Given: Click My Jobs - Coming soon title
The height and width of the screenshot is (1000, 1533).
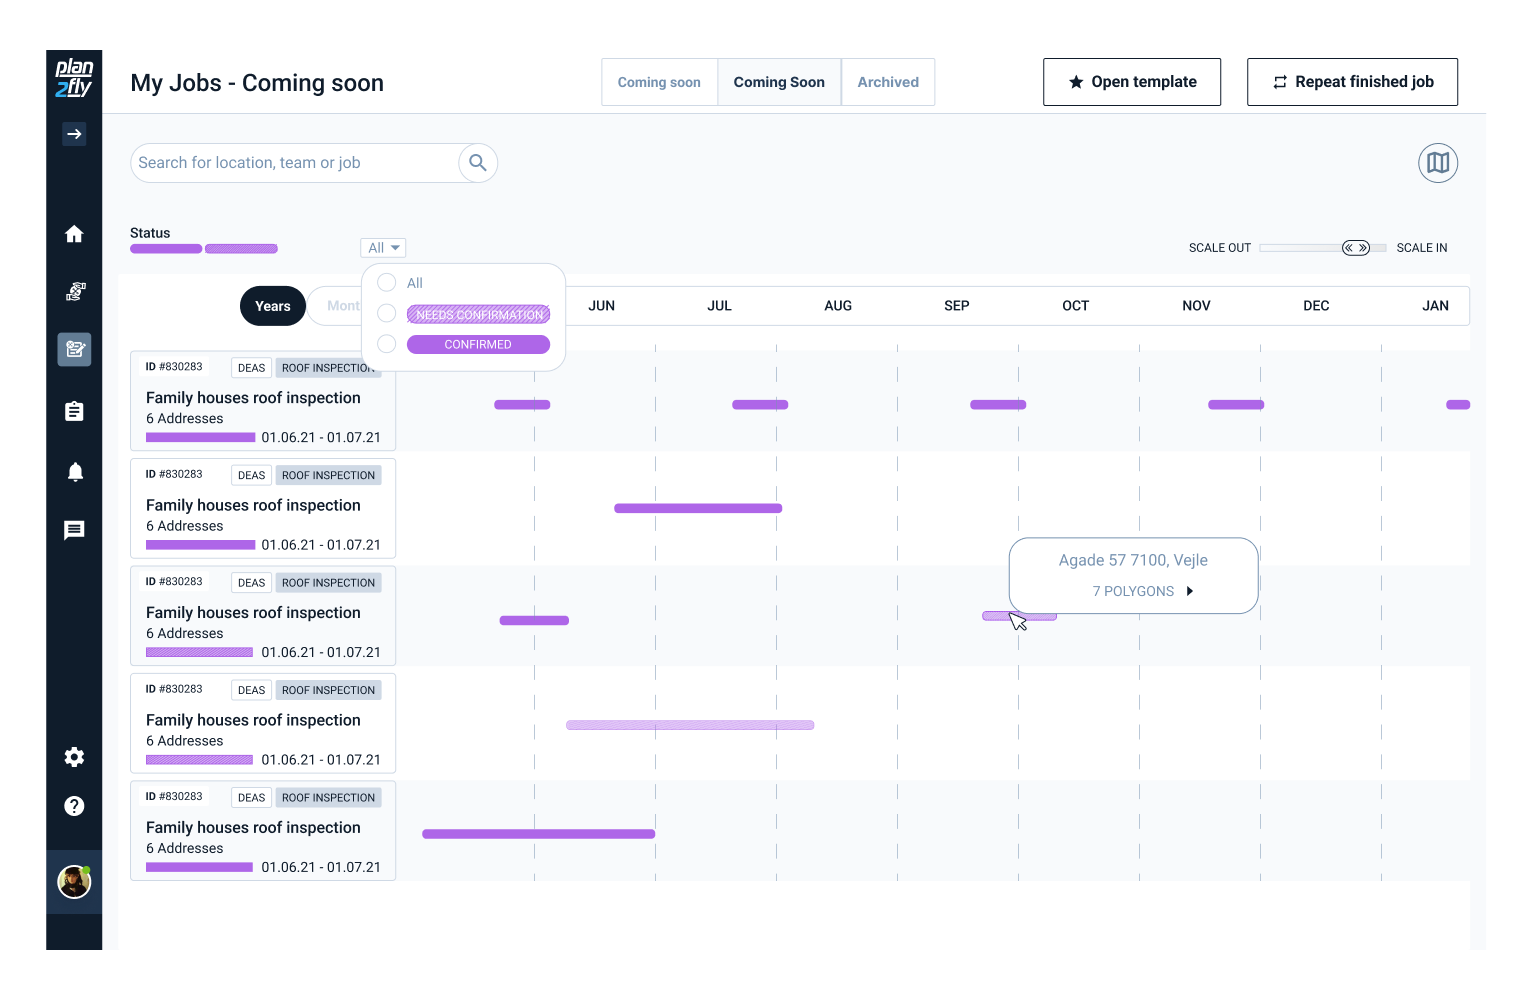Looking at the screenshot, I should click(x=257, y=83).
